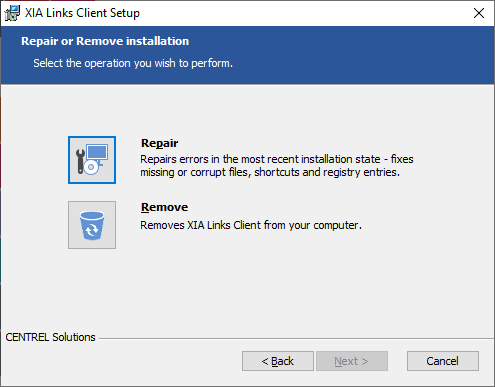Click blank dialog area below Remove option
The height and width of the screenshot is (387, 495).
coord(247,290)
